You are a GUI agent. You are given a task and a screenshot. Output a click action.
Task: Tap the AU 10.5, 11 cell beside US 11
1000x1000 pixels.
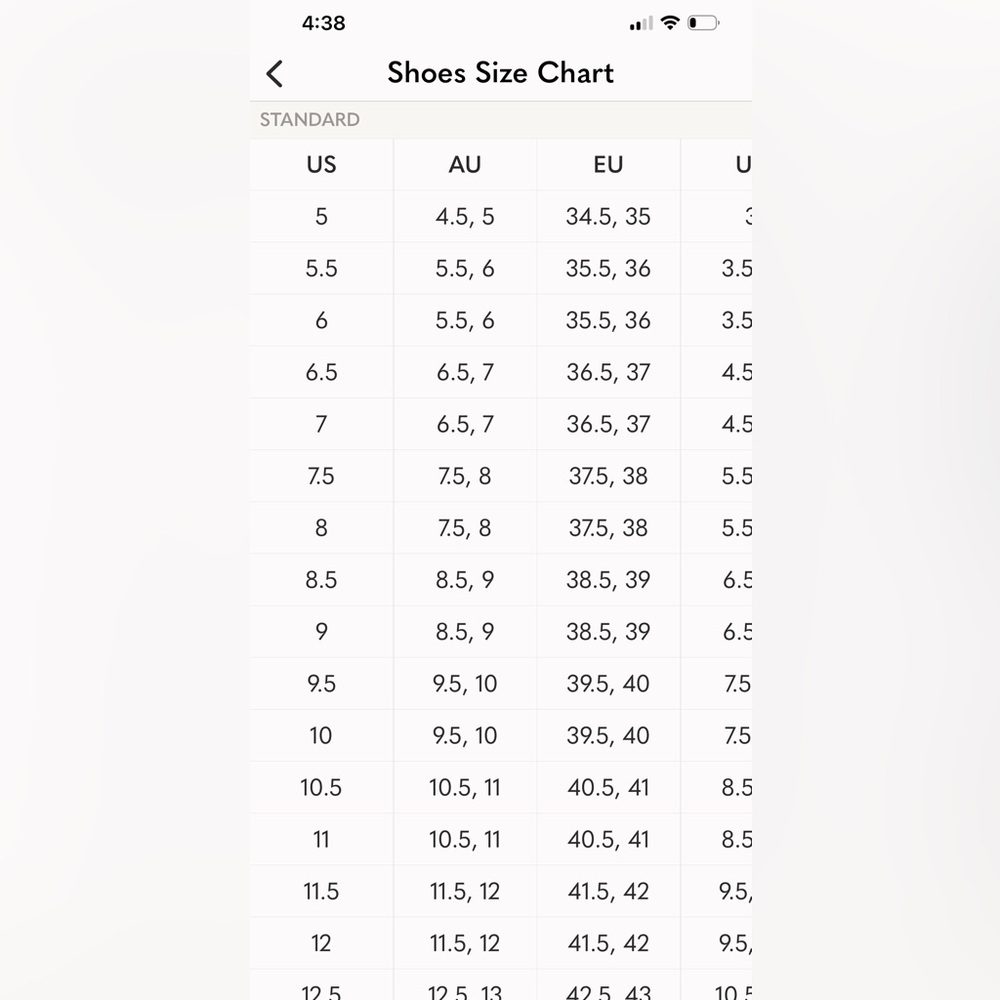tap(465, 839)
